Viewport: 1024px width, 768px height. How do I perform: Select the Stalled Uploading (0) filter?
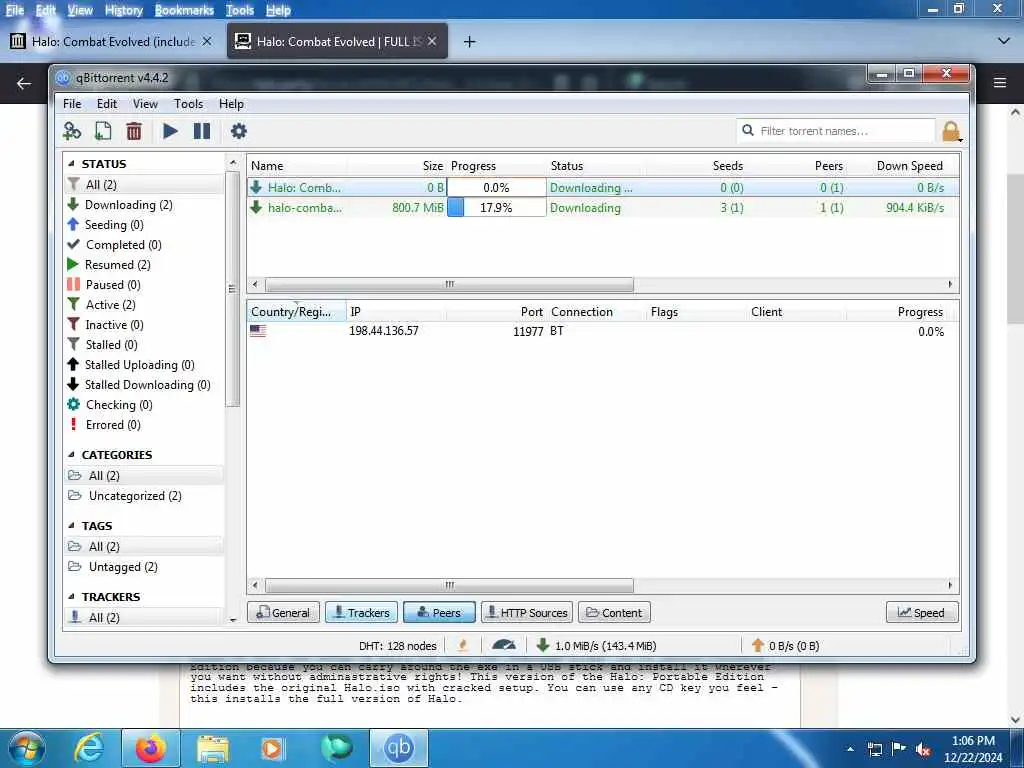point(144,365)
